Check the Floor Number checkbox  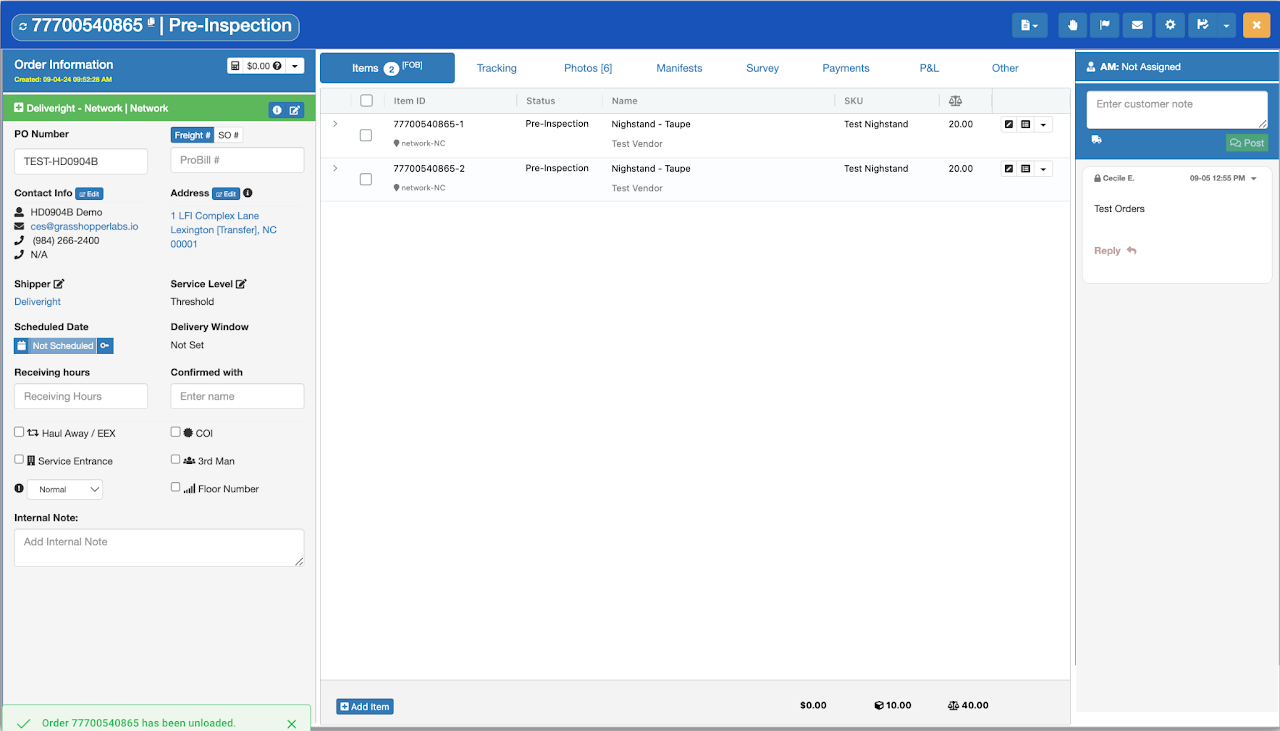pos(176,488)
